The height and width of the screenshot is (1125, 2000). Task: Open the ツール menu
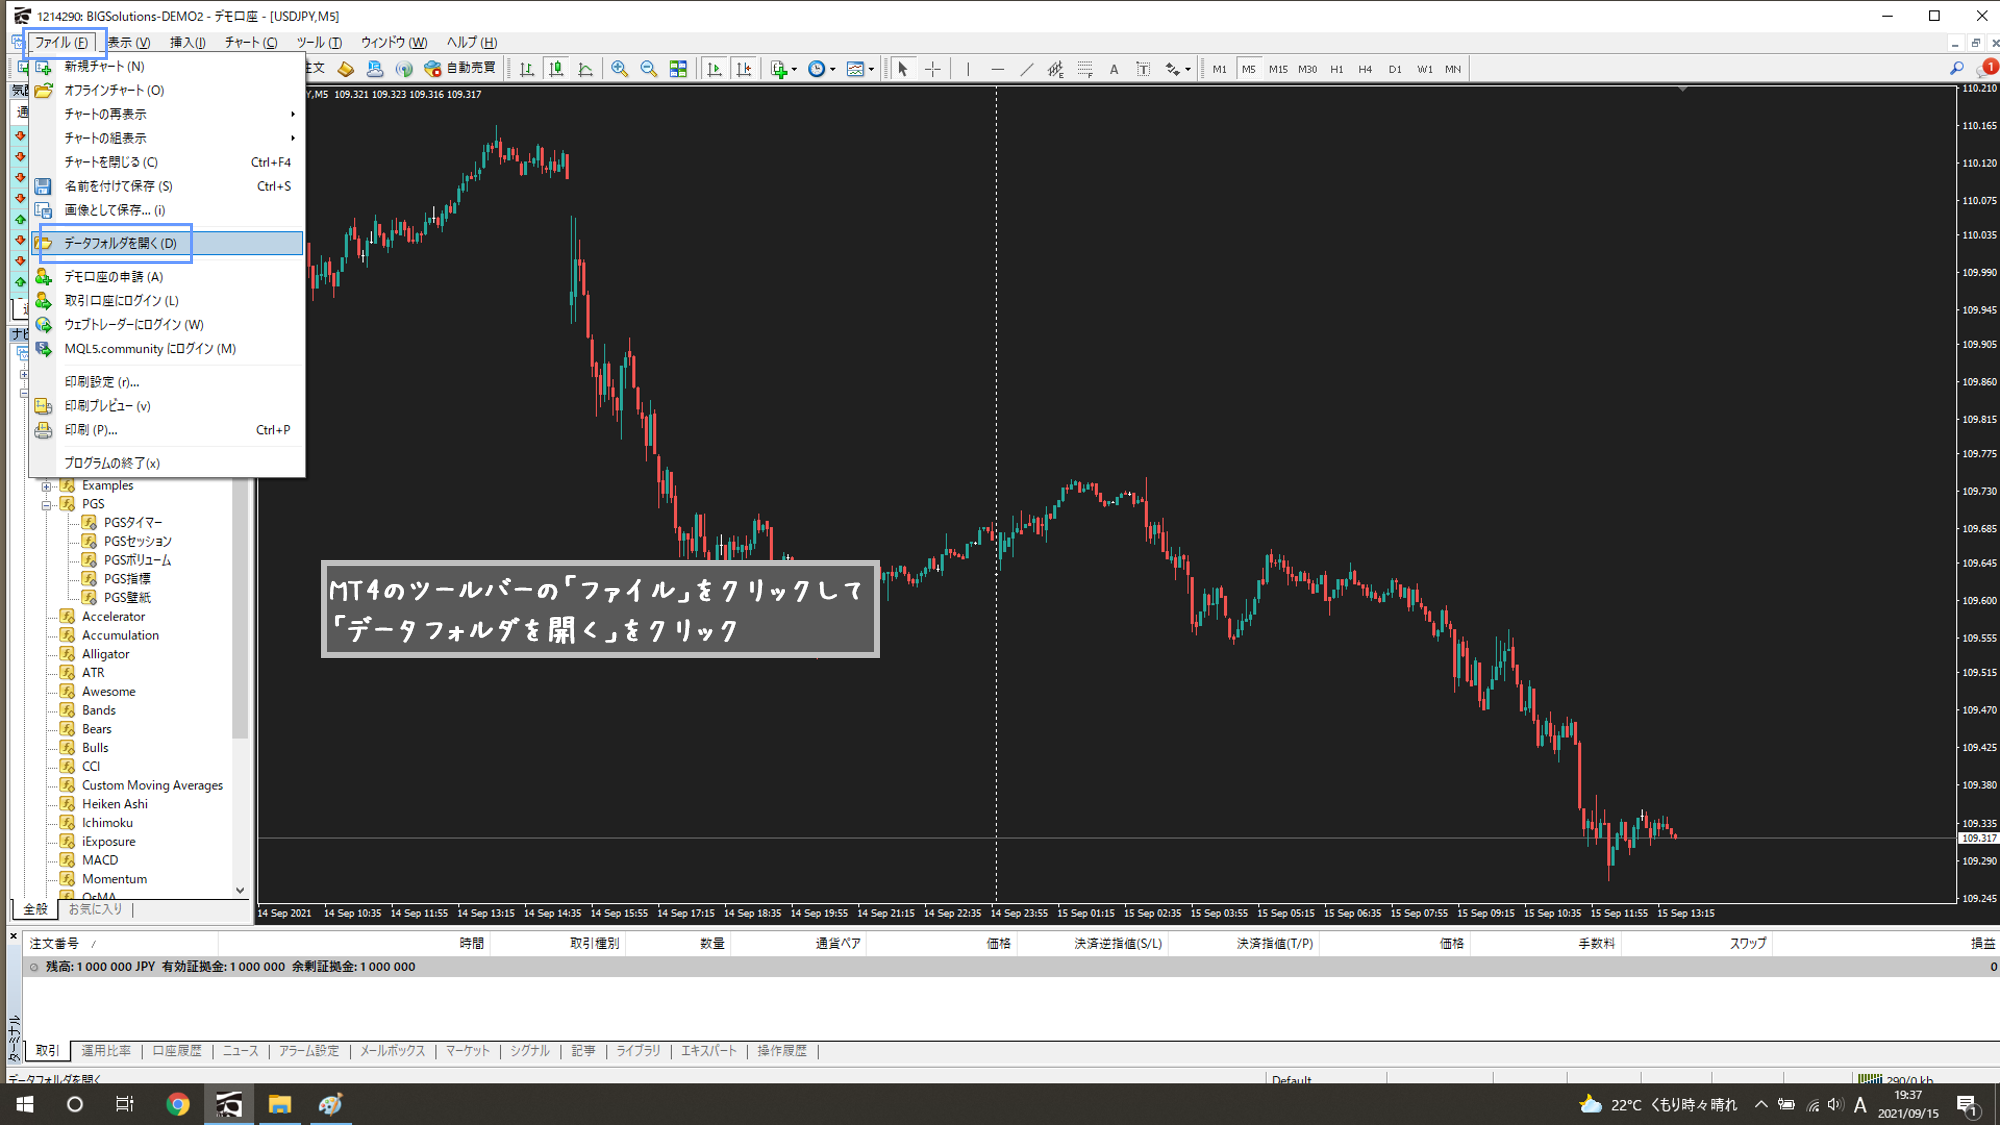click(x=318, y=42)
